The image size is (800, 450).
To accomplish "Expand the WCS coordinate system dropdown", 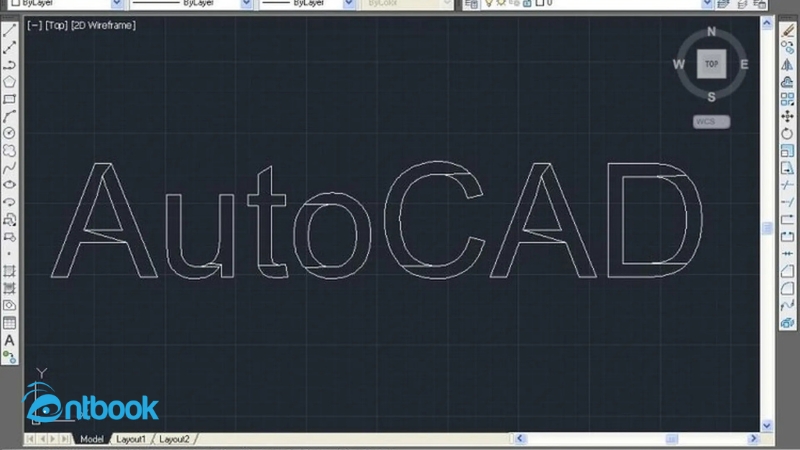I will pyautogui.click(x=711, y=121).
